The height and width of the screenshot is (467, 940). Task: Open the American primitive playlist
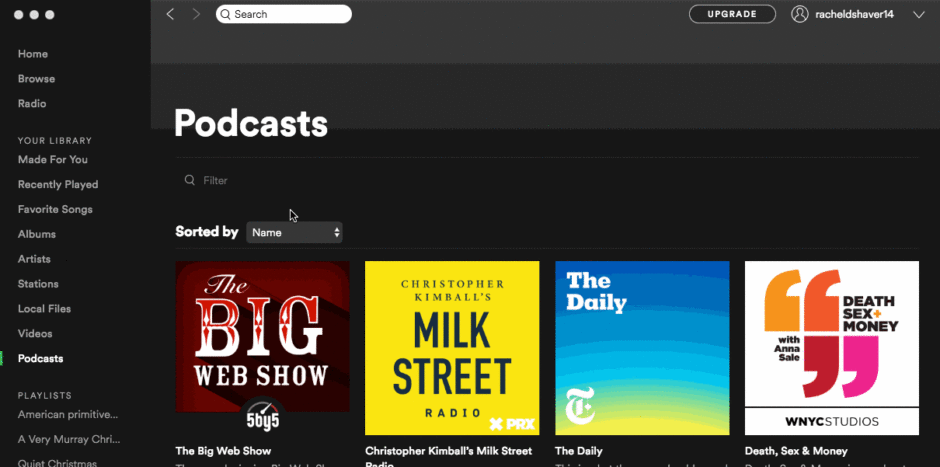[68, 415]
